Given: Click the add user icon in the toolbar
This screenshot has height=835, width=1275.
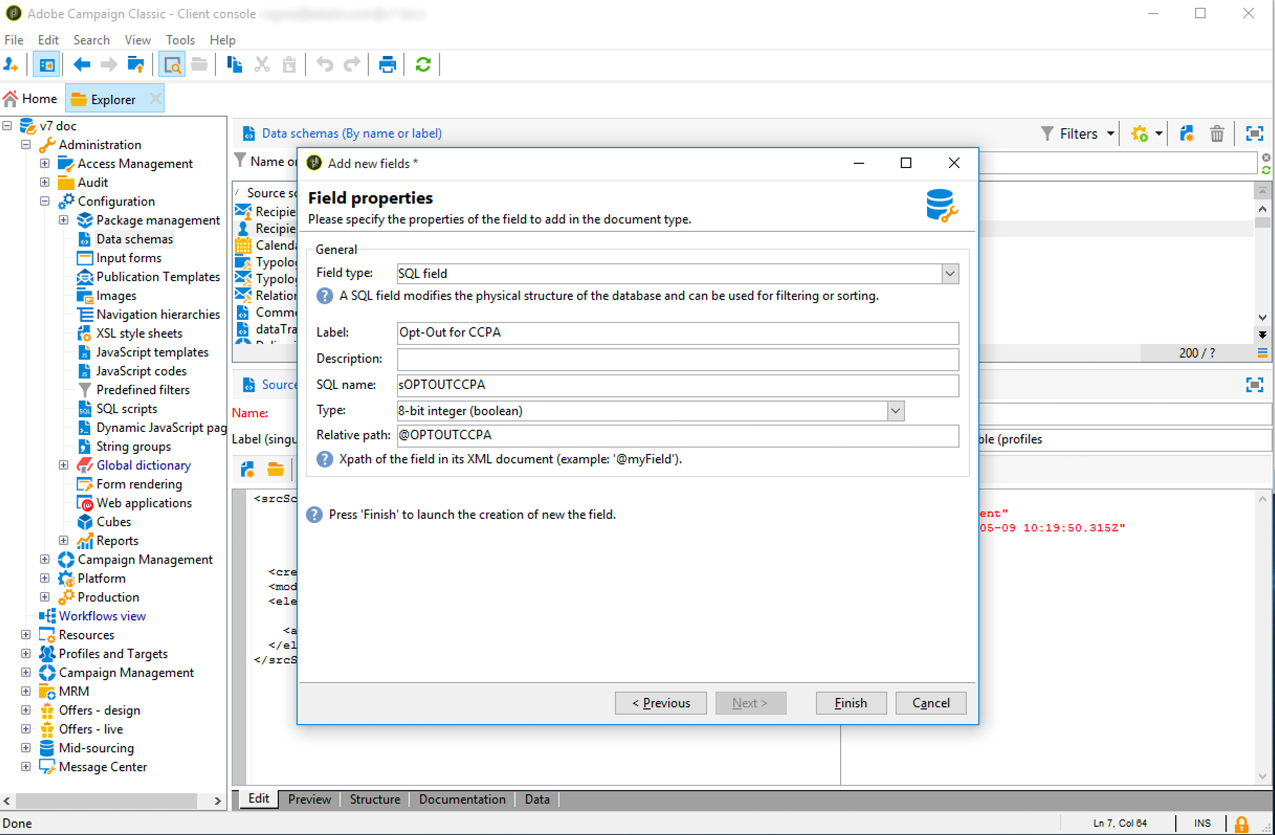Looking at the screenshot, I should click(x=11, y=65).
